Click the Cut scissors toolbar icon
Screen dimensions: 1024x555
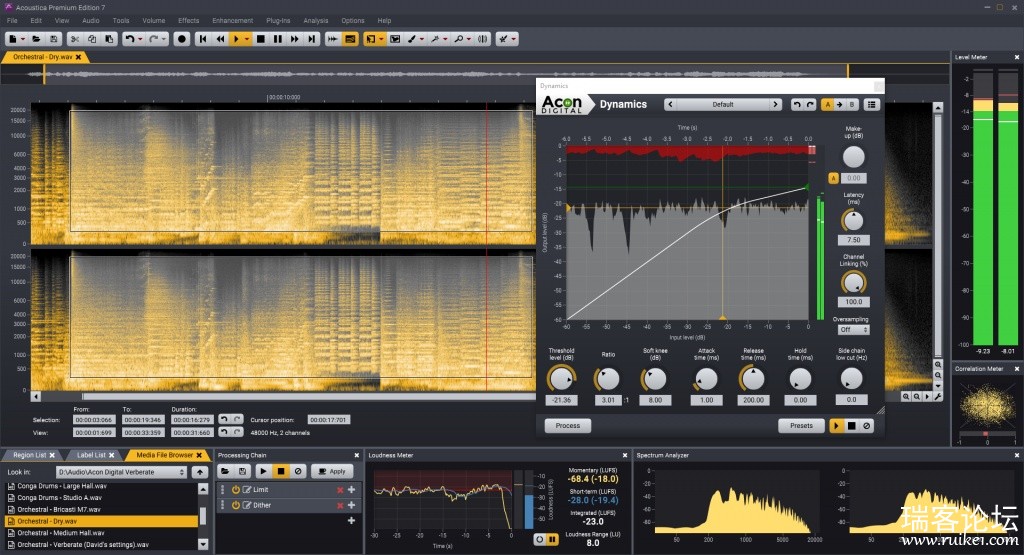tap(75, 39)
